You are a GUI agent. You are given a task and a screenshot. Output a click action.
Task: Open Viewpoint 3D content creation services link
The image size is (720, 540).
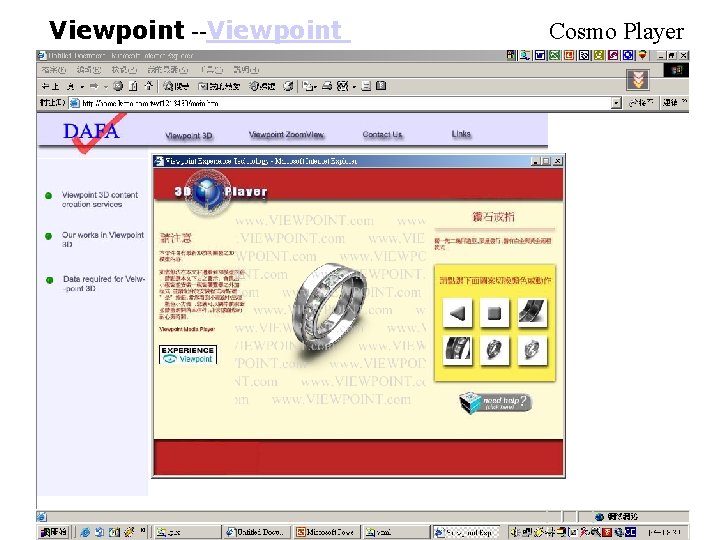pyautogui.click(x=100, y=199)
